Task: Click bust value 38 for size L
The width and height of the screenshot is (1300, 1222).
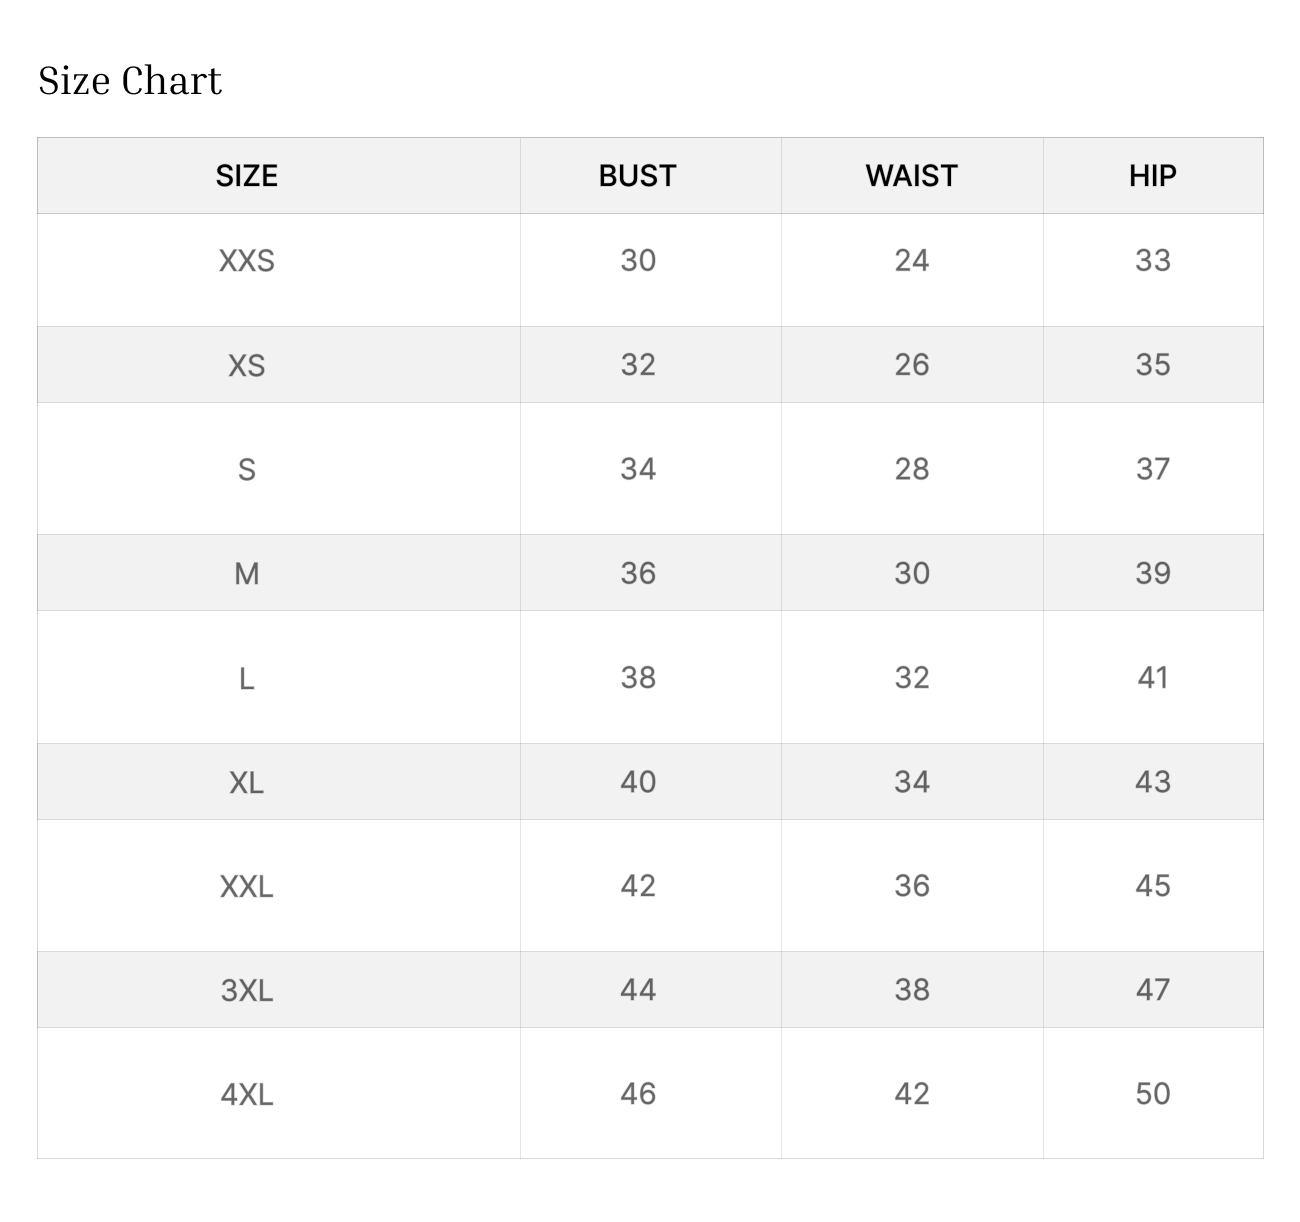Action: pyautogui.click(x=637, y=678)
